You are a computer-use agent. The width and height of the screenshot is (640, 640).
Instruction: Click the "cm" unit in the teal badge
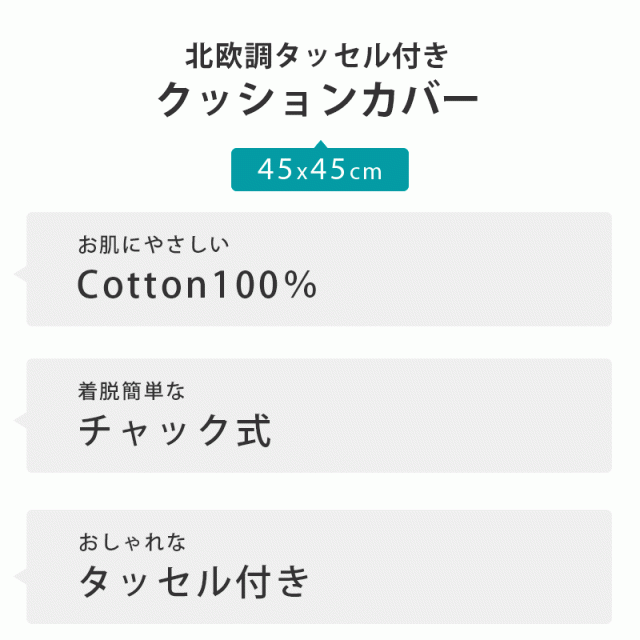[x=366, y=171]
